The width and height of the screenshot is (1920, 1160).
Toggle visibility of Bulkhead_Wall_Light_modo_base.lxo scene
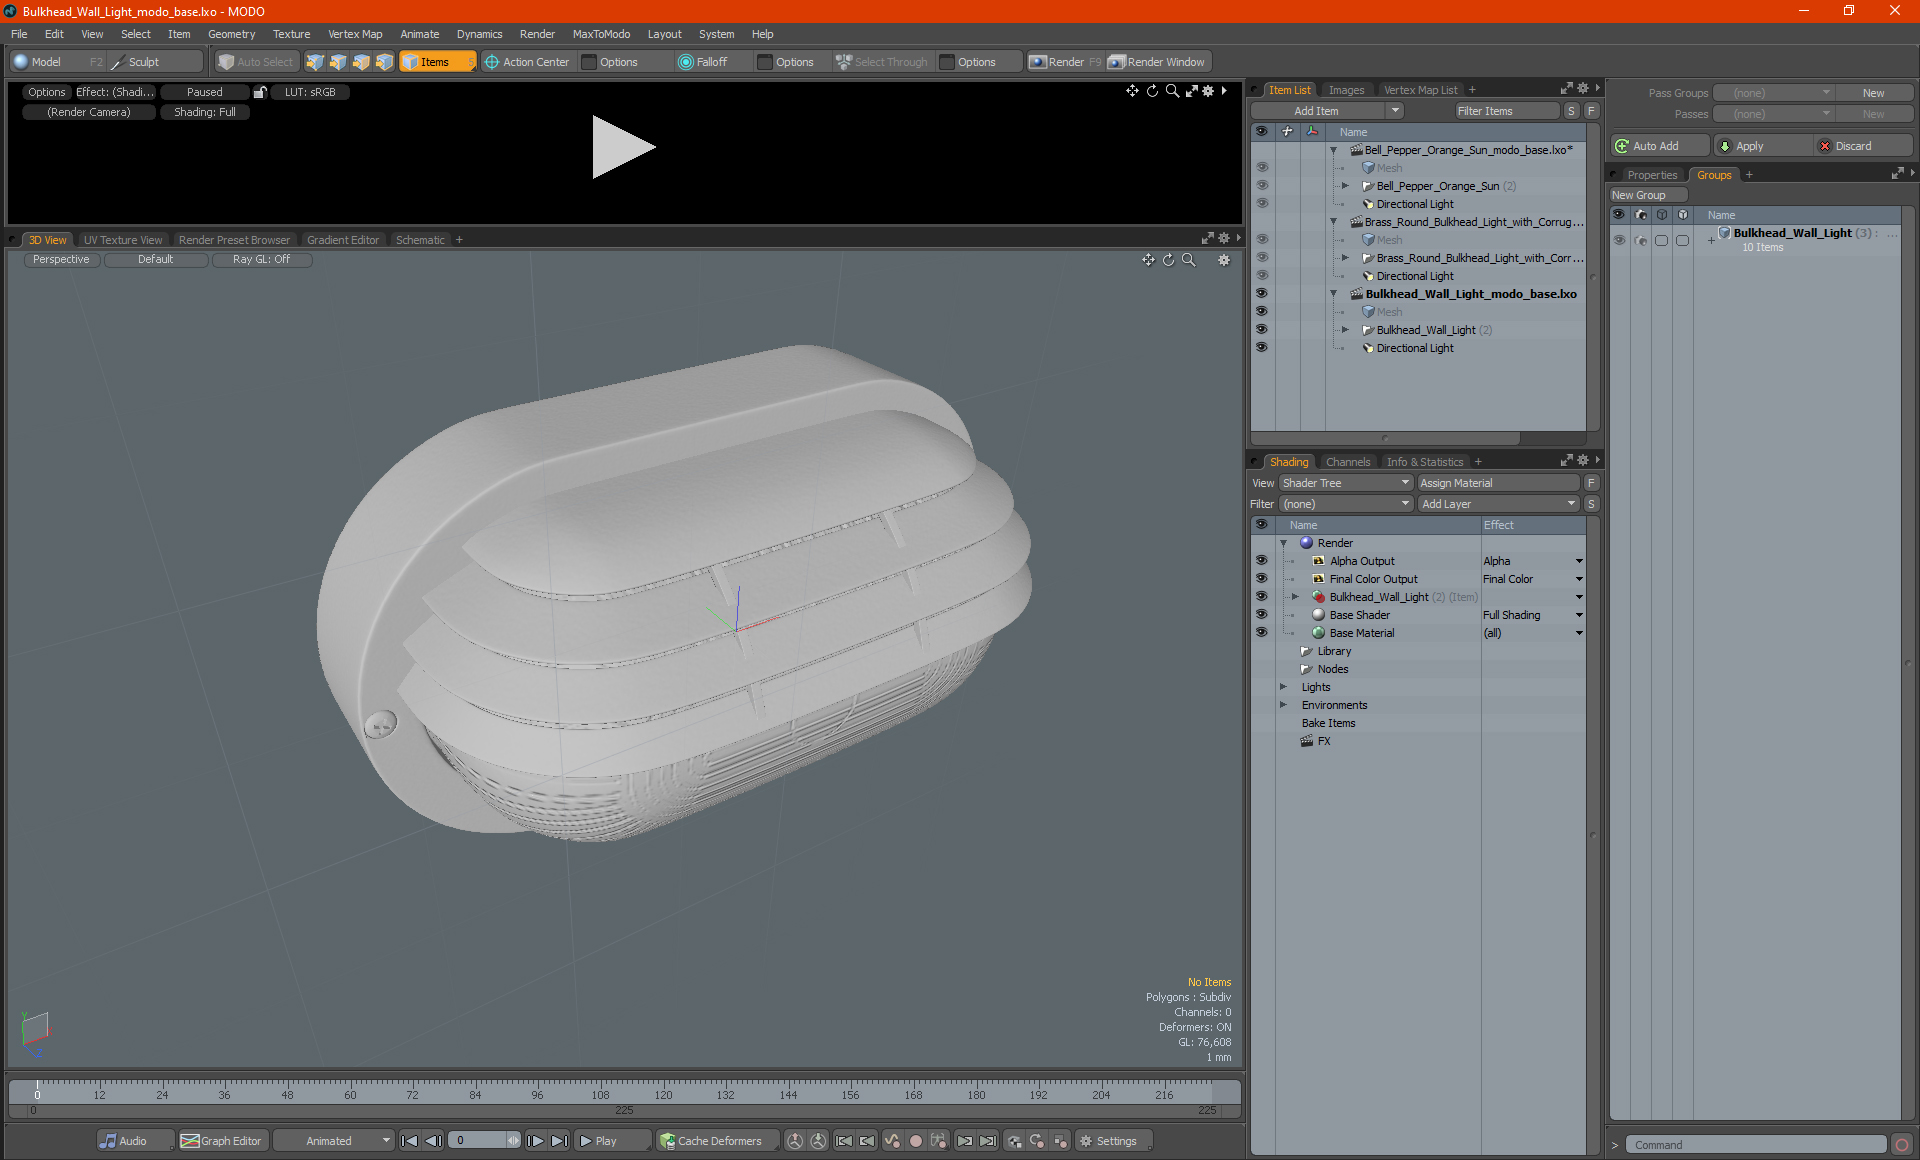point(1261,294)
